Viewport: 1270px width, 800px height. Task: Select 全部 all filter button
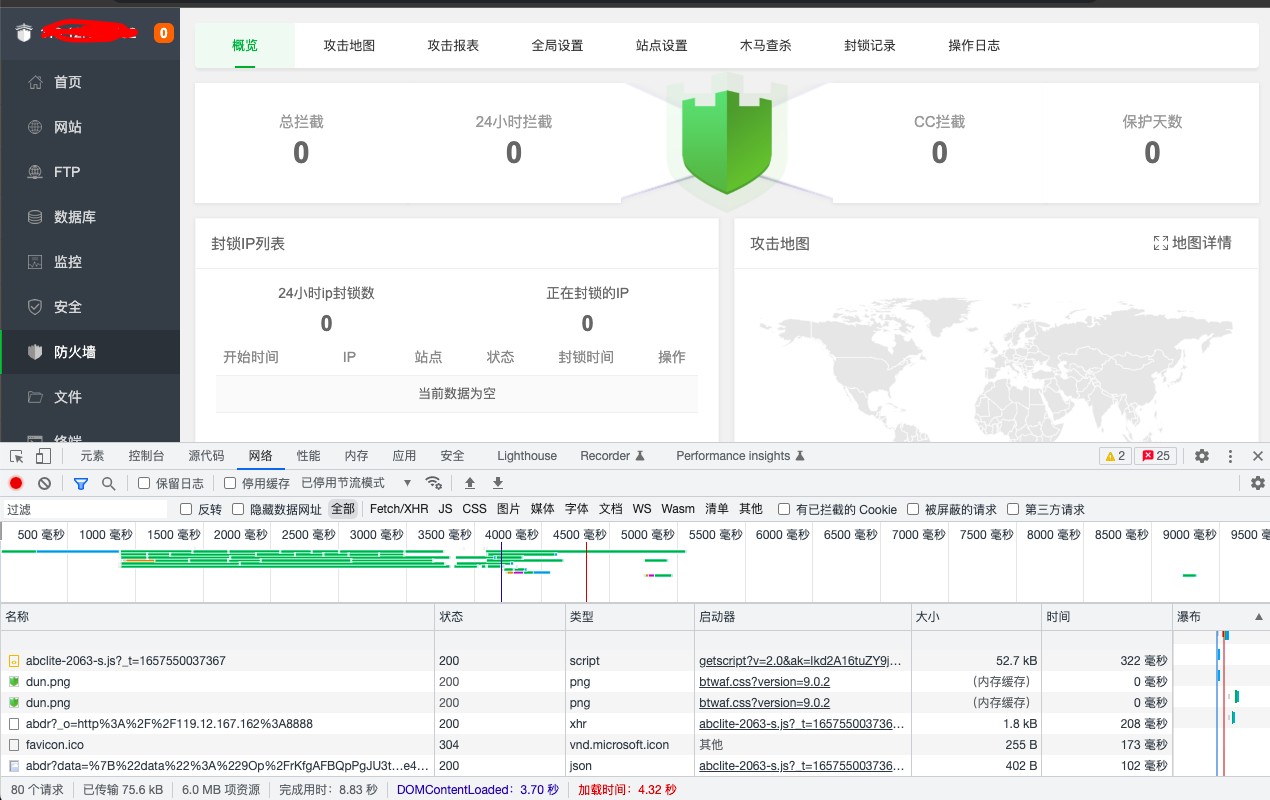343,509
